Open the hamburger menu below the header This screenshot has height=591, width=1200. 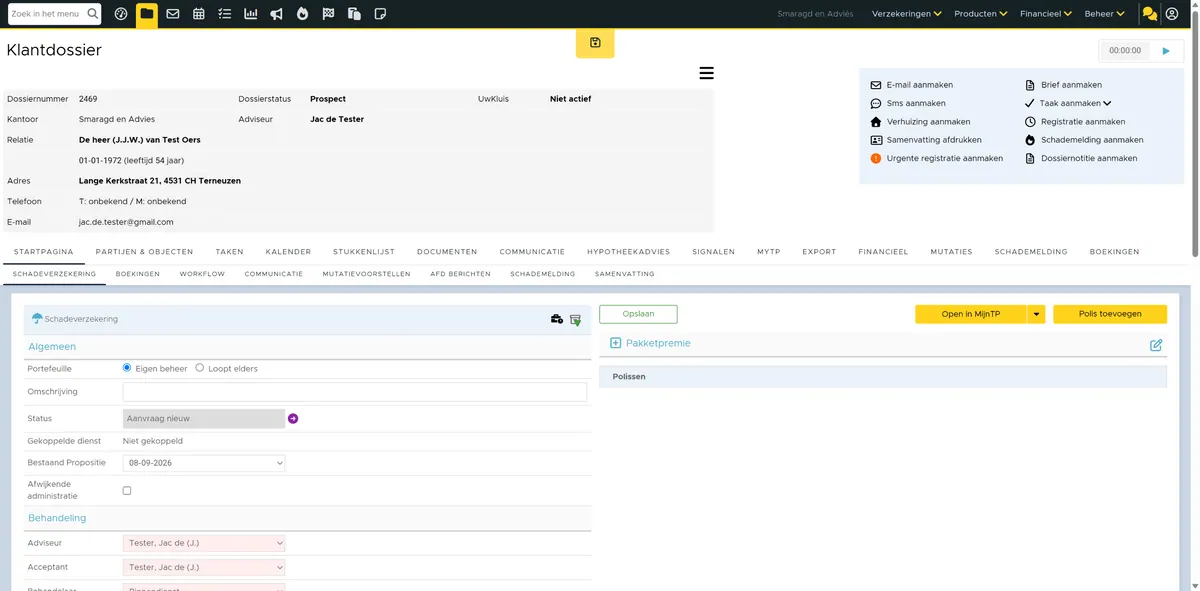click(x=706, y=73)
